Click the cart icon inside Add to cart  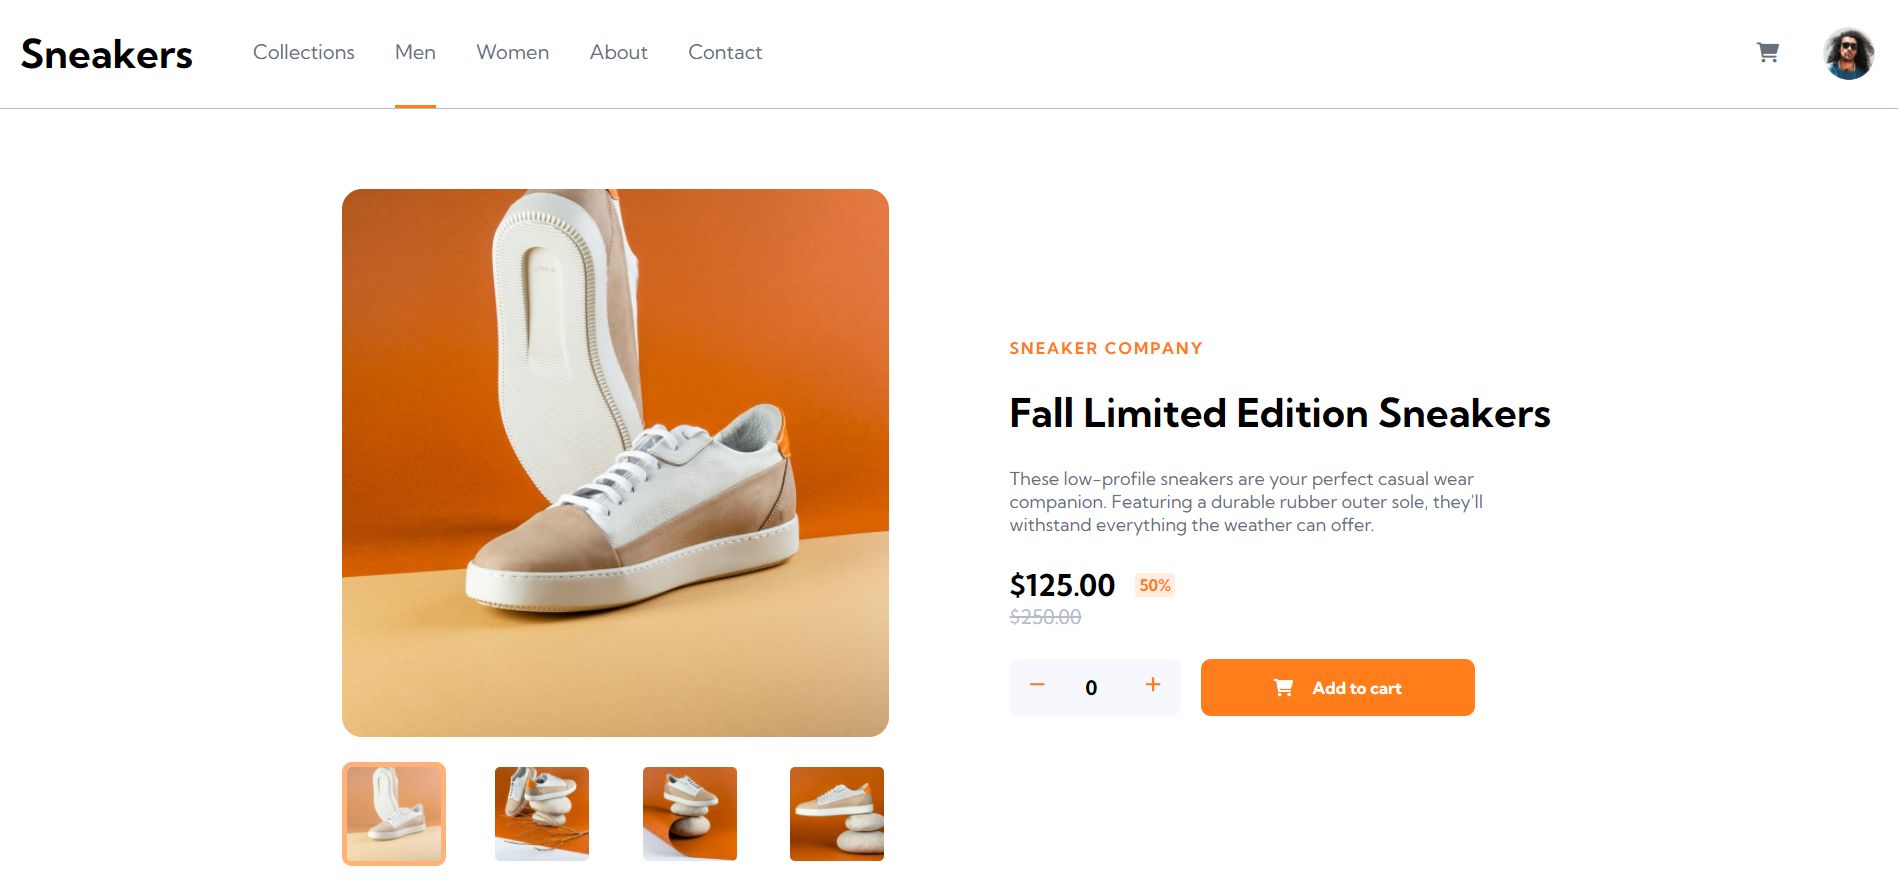pos(1283,688)
